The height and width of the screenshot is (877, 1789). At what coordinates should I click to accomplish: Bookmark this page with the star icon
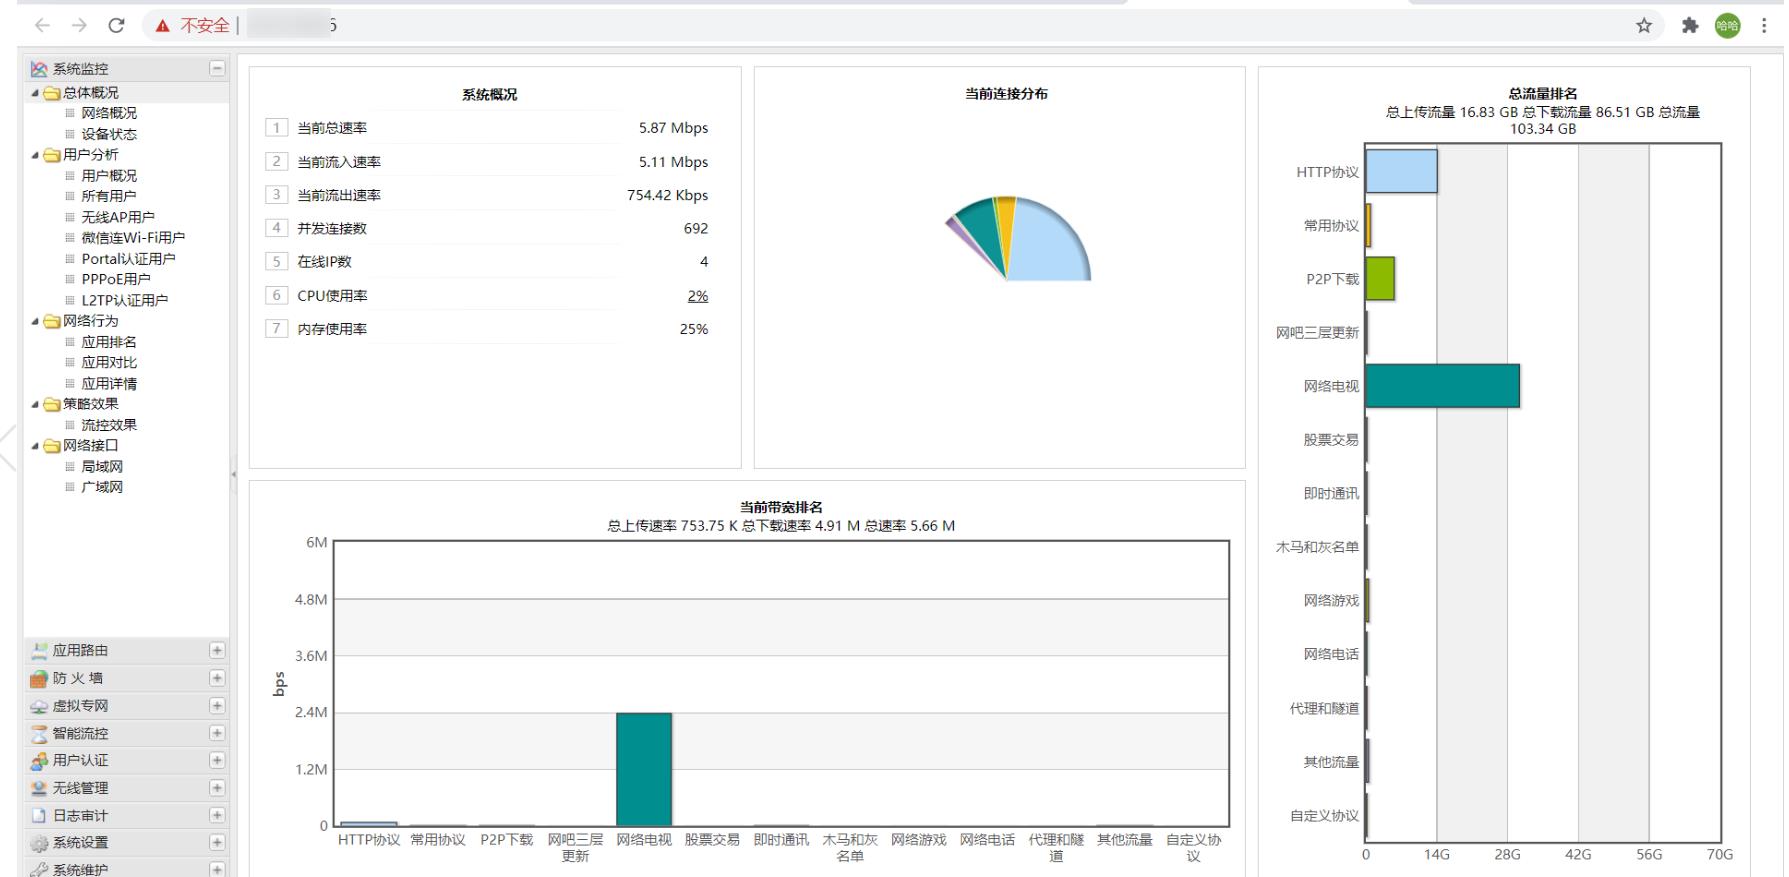[1644, 26]
